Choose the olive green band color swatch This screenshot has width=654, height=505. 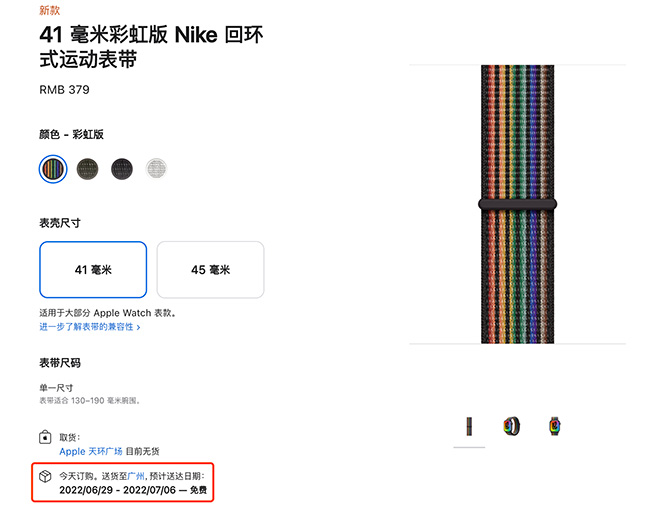pos(88,168)
